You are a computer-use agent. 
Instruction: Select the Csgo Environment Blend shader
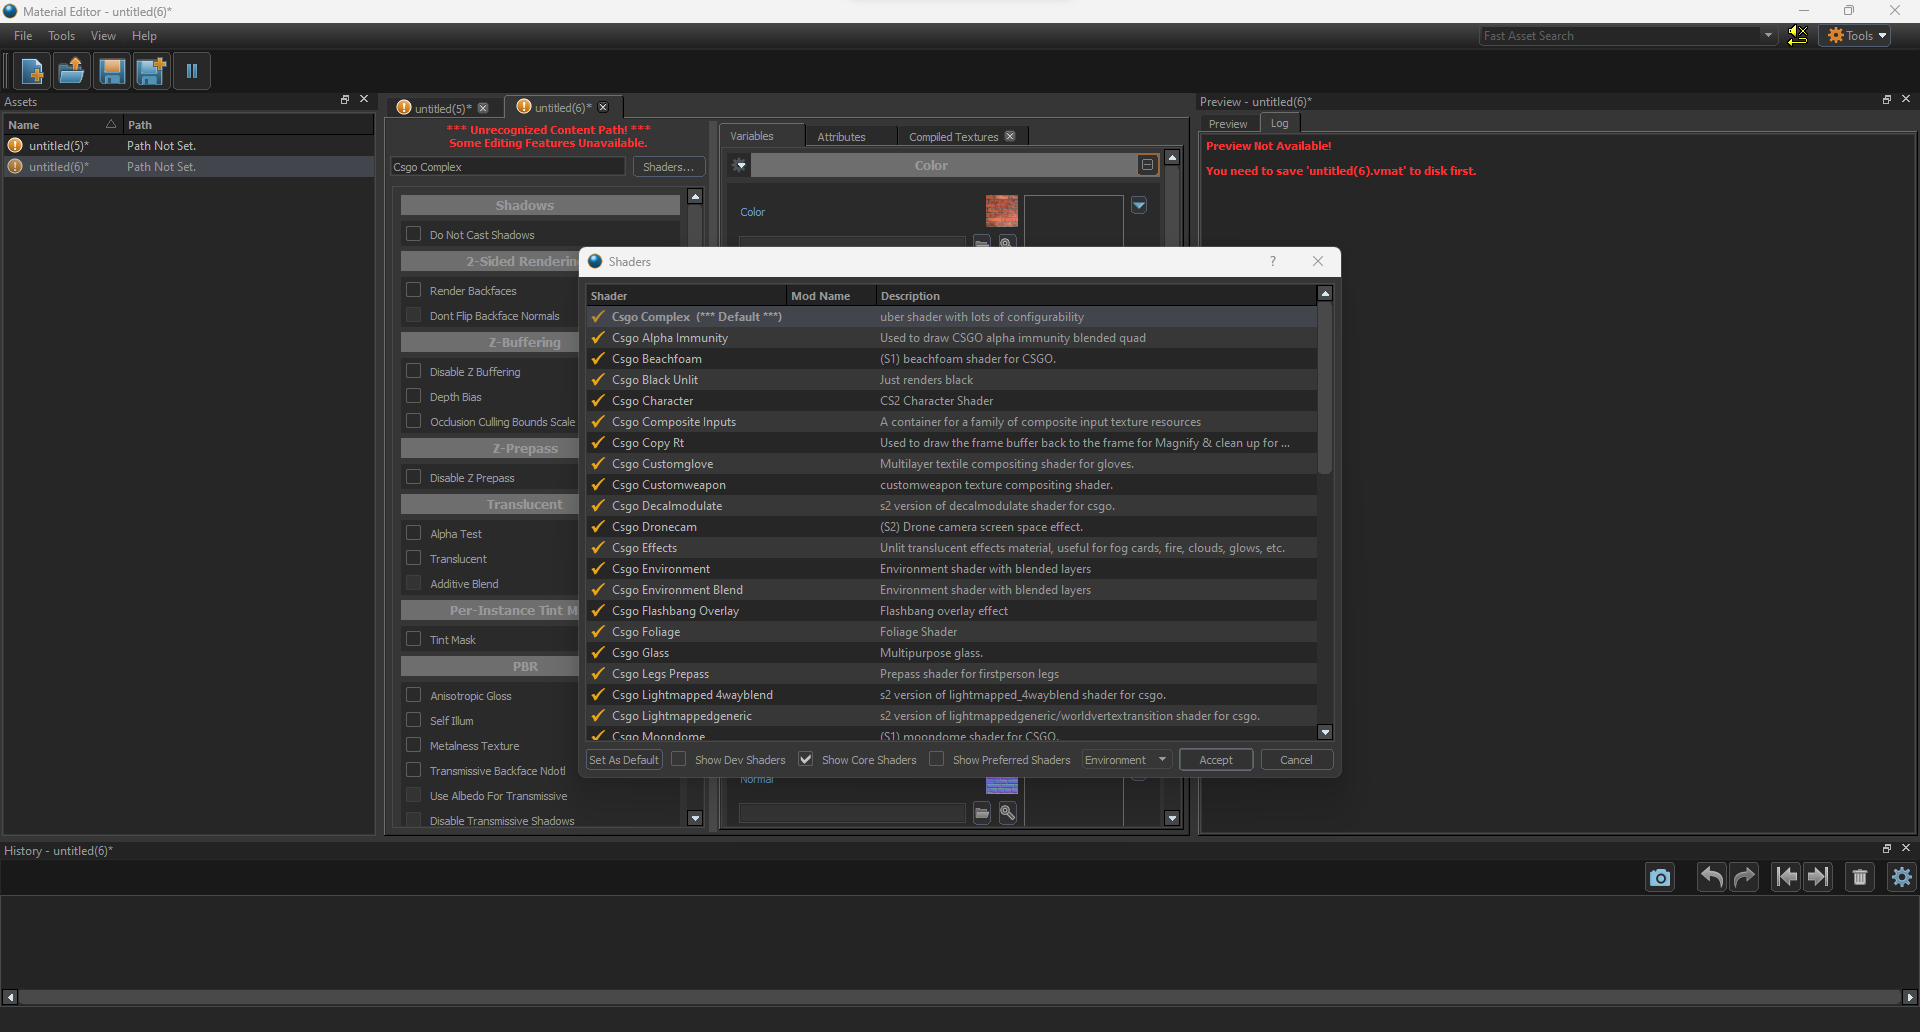[951, 590]
